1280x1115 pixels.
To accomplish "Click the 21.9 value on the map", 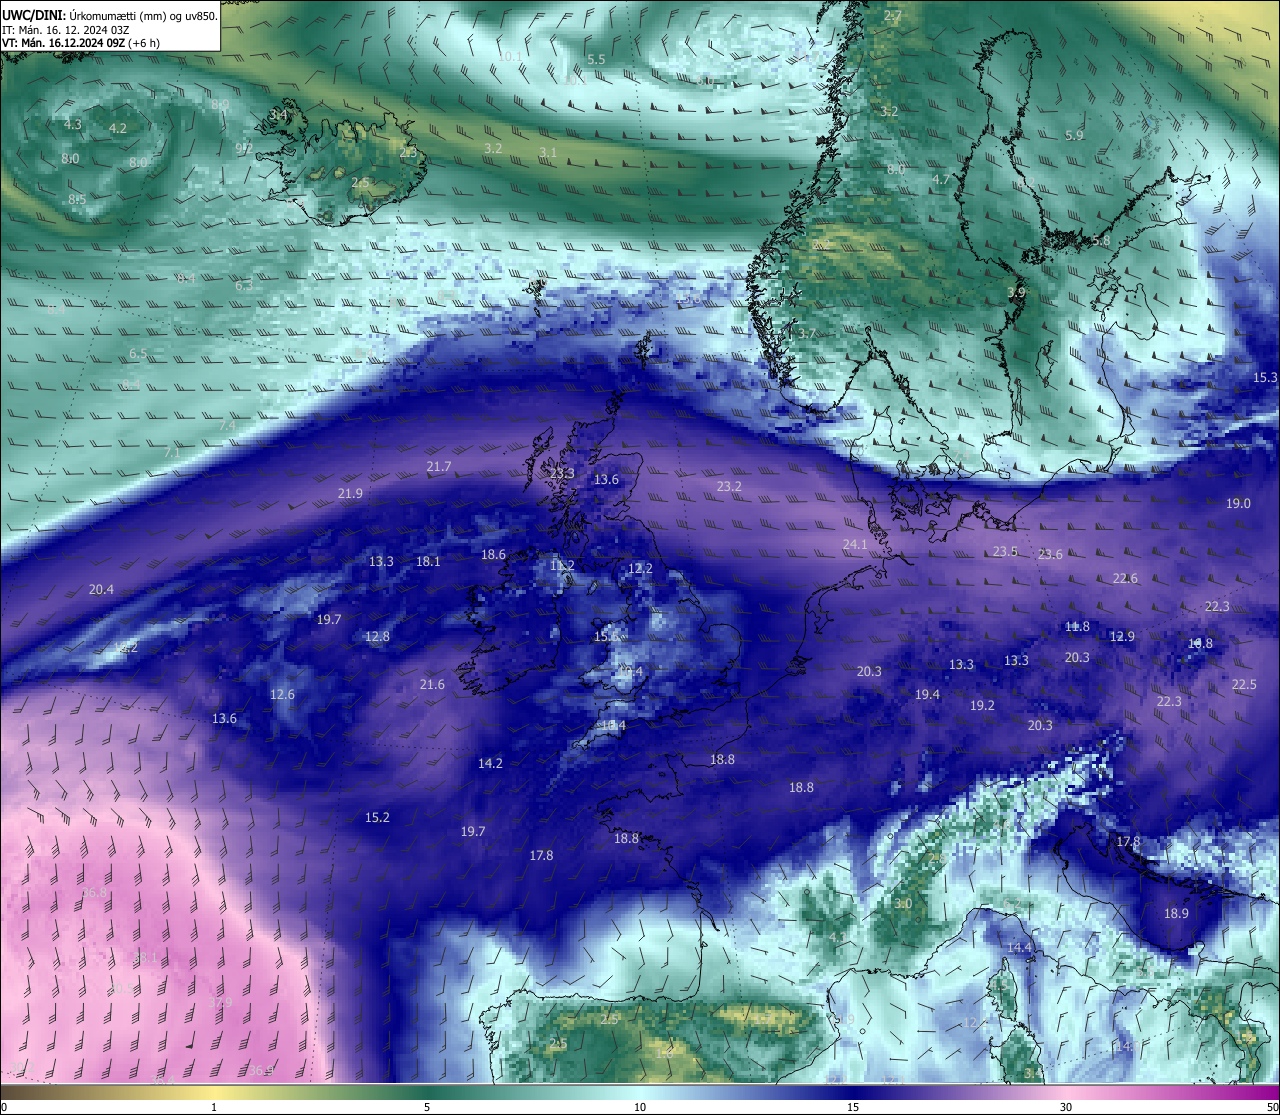I will coord(351,494).
